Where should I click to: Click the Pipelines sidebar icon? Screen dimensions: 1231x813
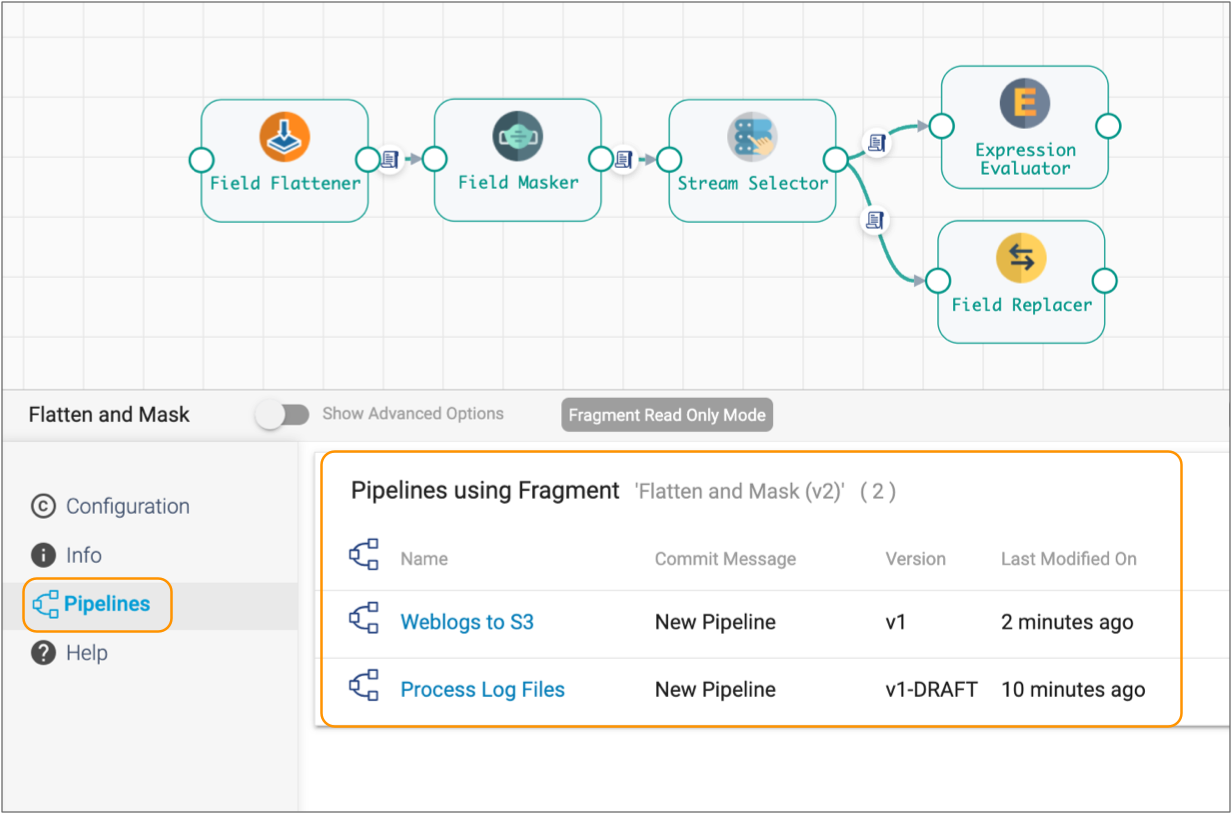pyautogui.click(x=45, y=605)
